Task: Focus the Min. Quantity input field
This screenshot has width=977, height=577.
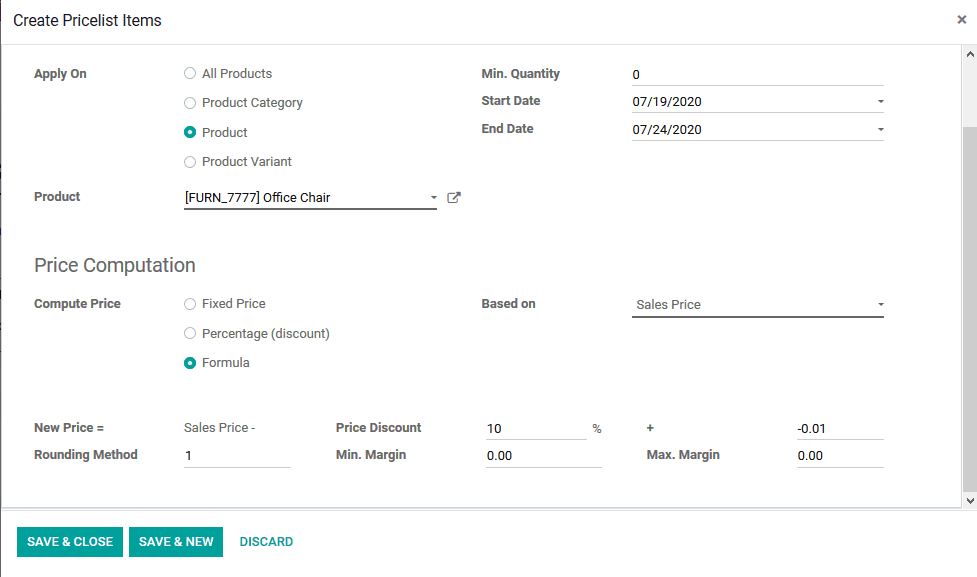Action: pyautogui.click(x=758, y=75)
